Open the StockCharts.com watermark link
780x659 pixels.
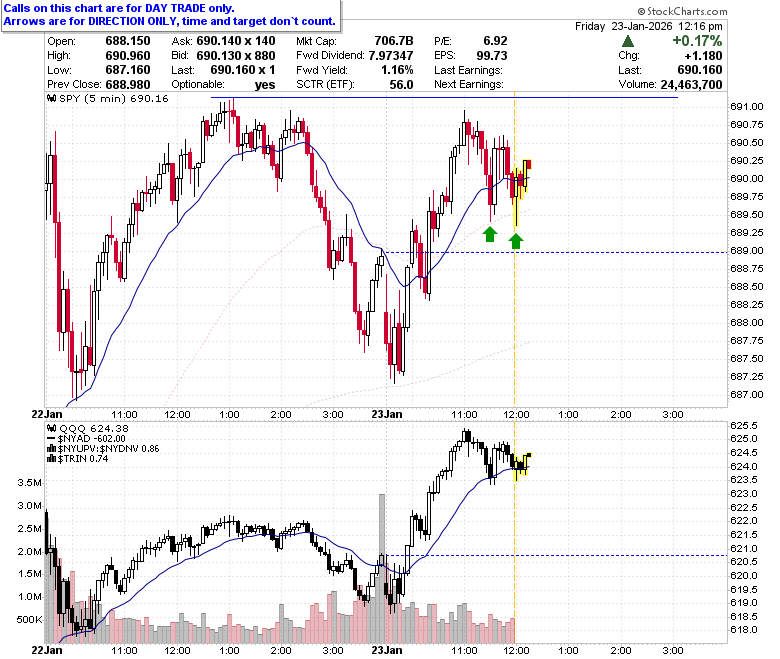pyautogui.click(x=682, y=11)
